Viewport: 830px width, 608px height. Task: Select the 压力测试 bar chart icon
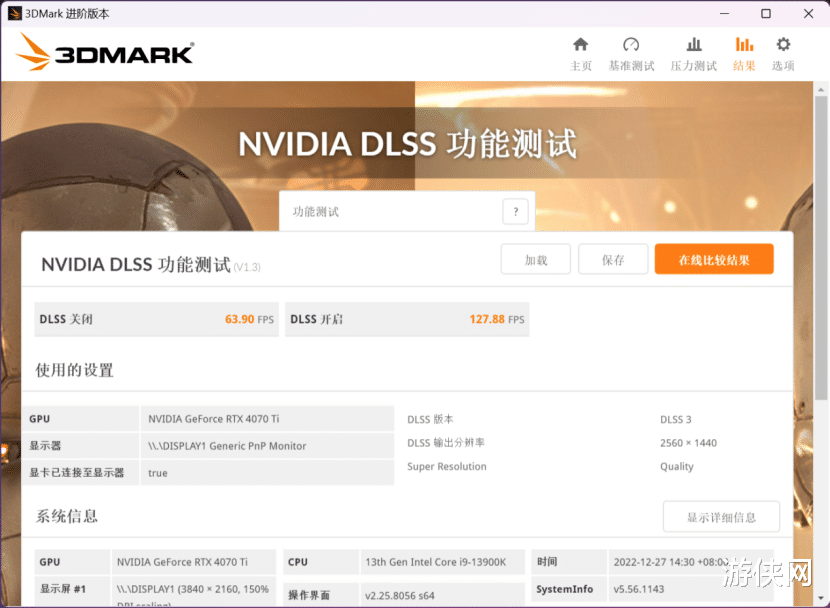[693, 45]
